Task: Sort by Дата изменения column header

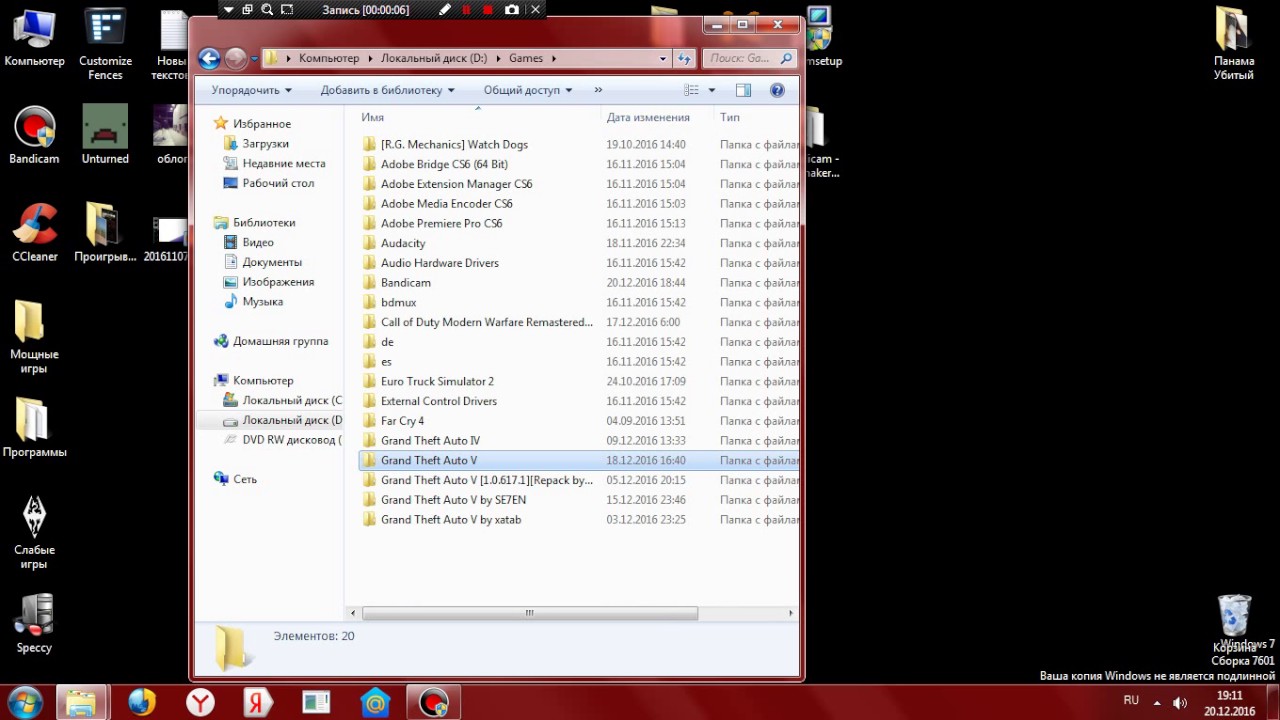Action: [x=657, y=117]
